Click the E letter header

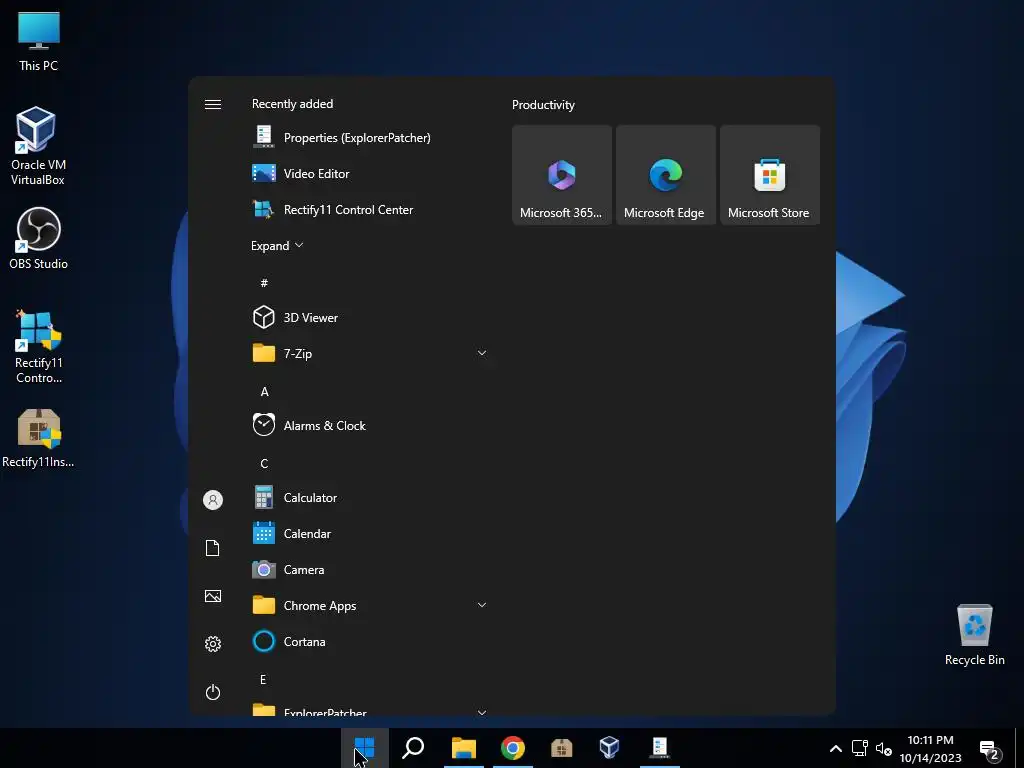[263, 680]
